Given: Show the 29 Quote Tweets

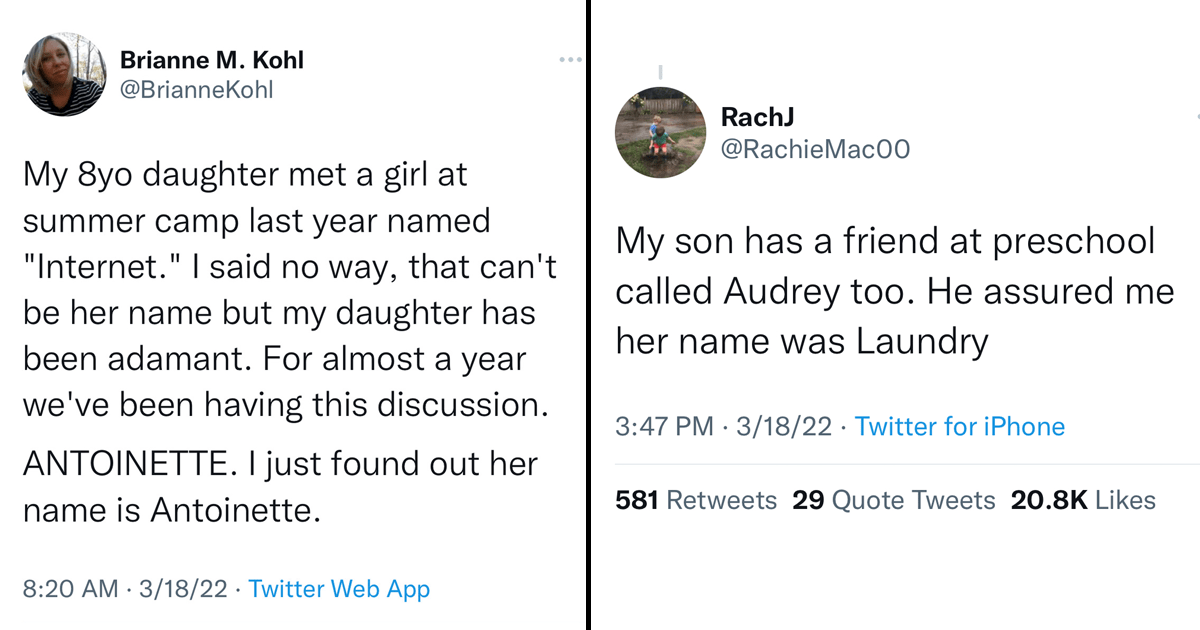Looking at the screenshot, I should (x=893, y=500).
